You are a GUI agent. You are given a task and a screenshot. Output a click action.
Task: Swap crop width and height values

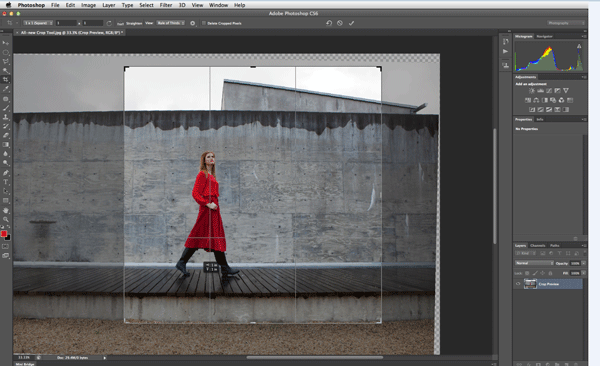(109, 23)
